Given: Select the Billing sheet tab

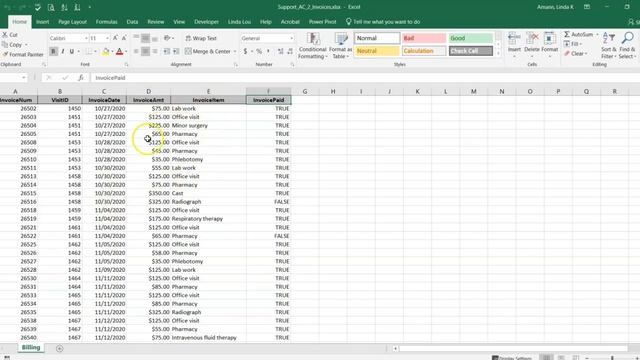Looking at the screenshot, I should [x=31, y=347].
